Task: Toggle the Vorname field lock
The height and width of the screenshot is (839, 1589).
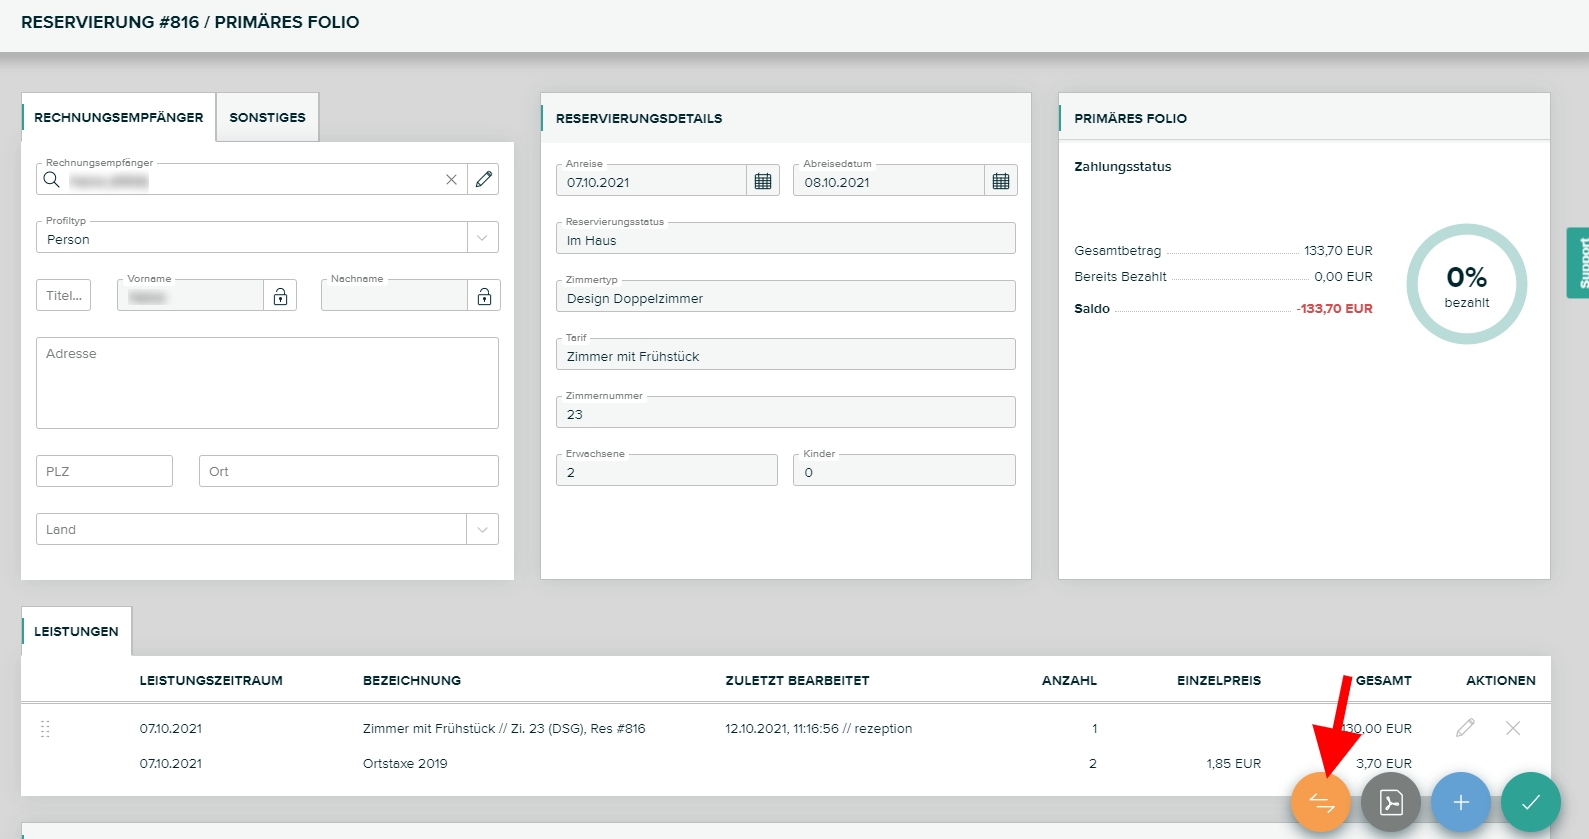Action: [281, 296]
